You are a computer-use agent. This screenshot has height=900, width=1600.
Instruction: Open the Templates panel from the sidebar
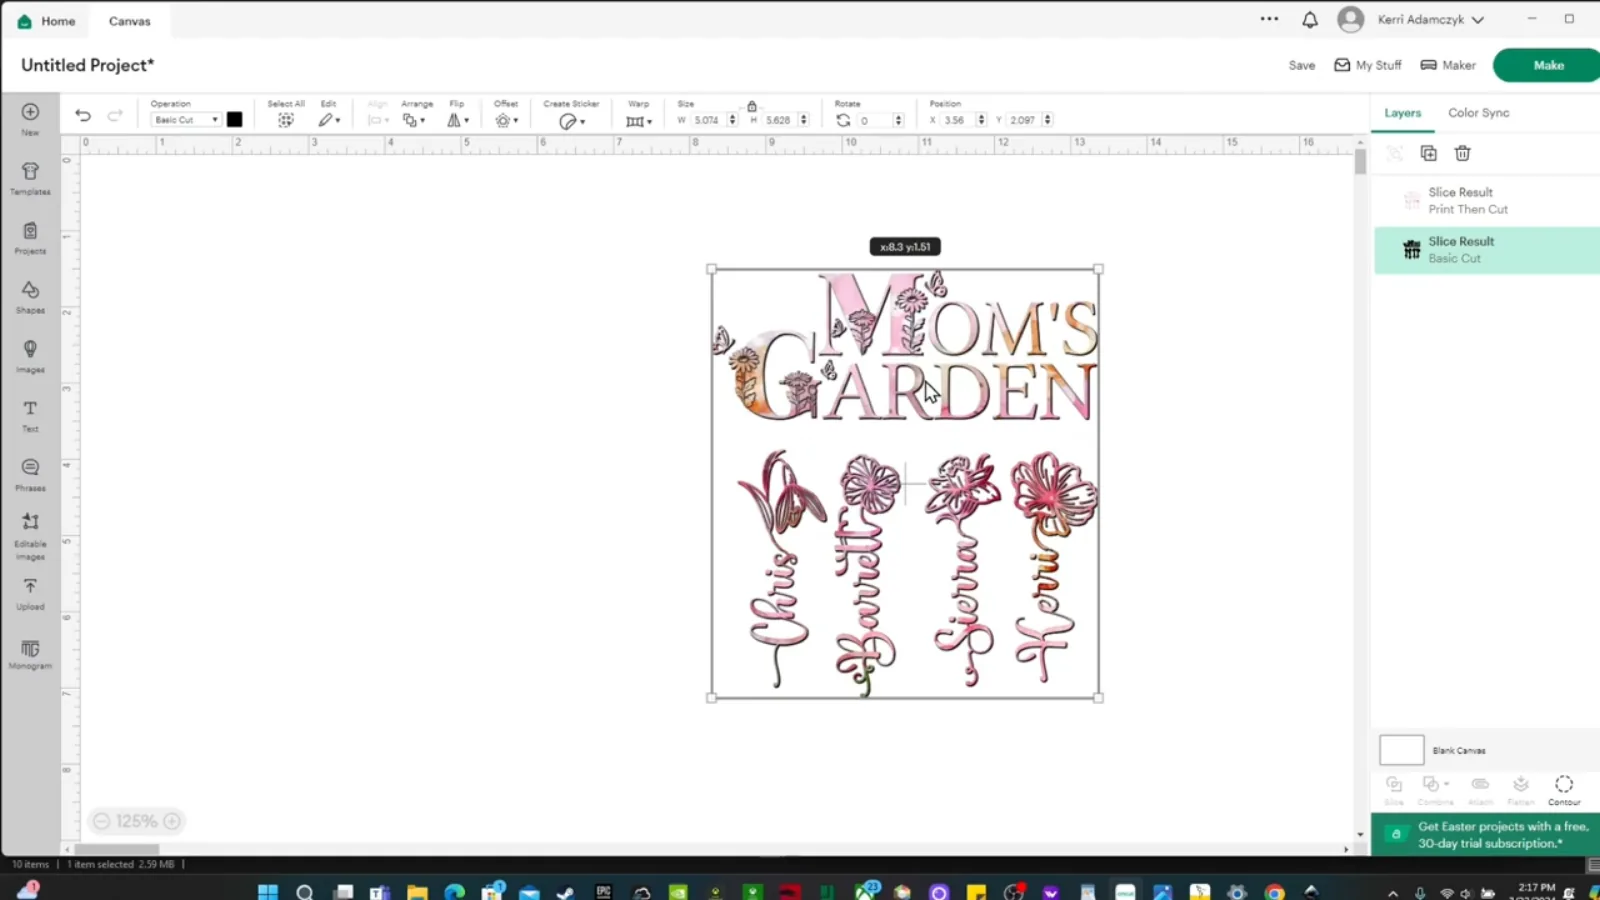tap(30, 178)
